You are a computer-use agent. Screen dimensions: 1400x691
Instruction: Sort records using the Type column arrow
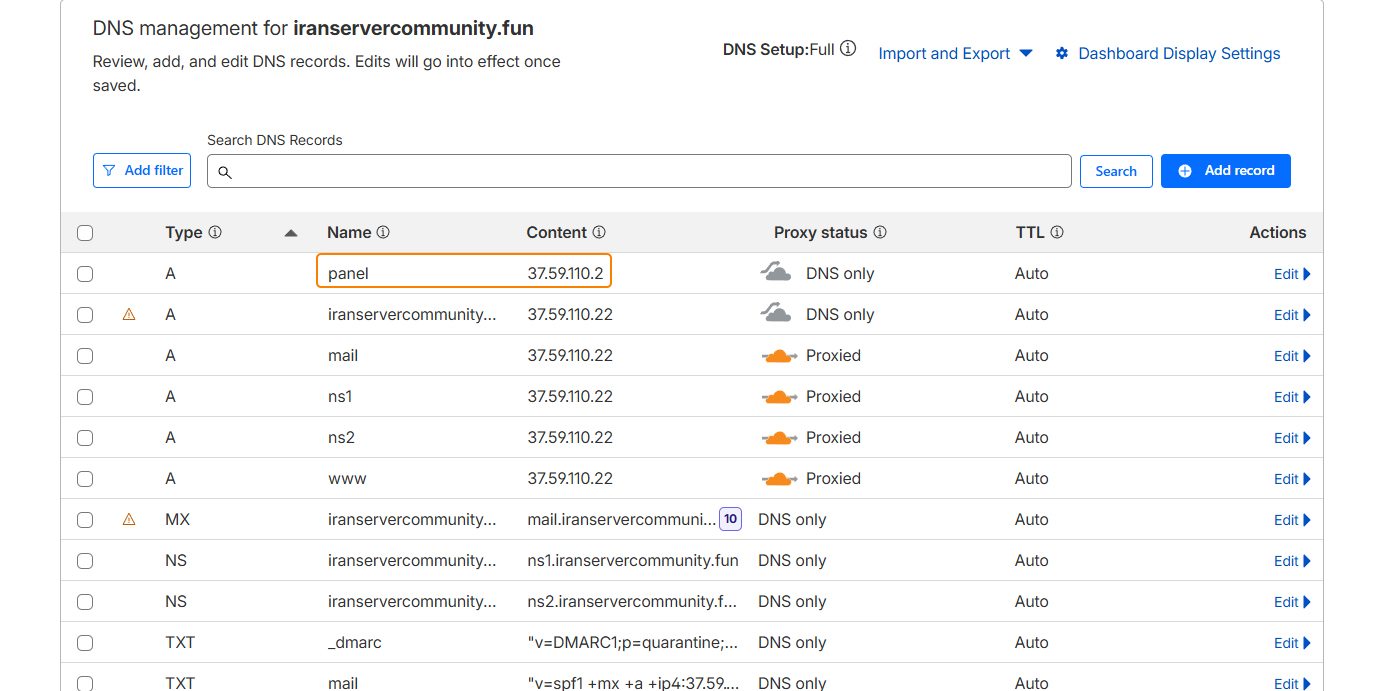point(291,233)
